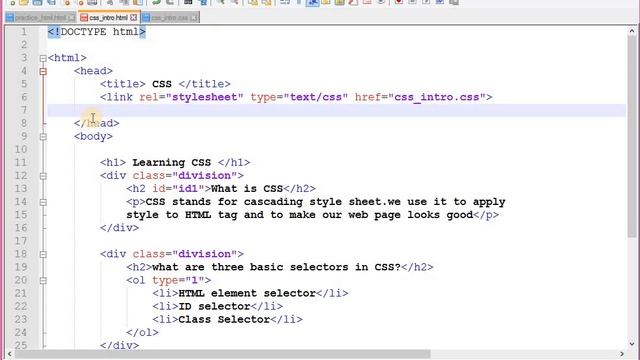Screen dimensions: 640x360
Task: Close the practice_html.html tab
Action: coord(71,18)
